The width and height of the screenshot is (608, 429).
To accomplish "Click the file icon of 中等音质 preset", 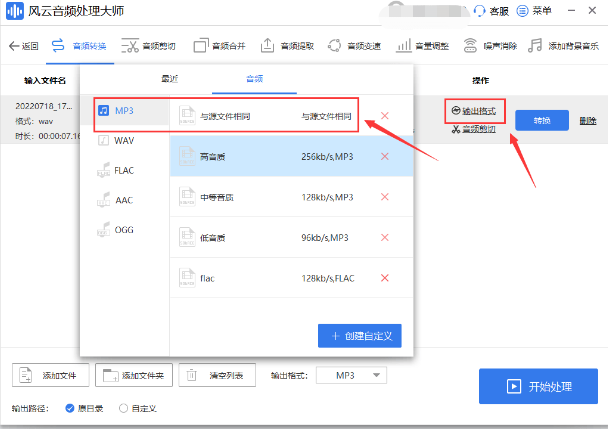I will point(187,197).
